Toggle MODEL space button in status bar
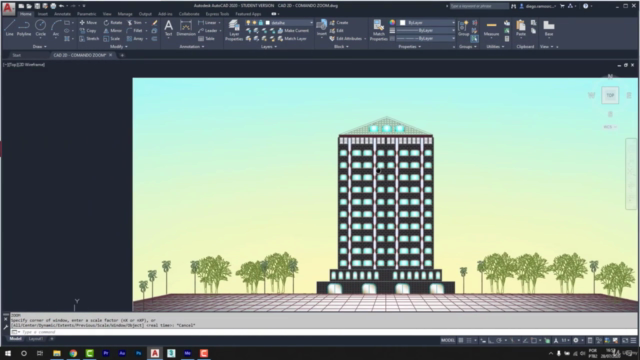The height and width of the screenshot is (360, 640). 448,340
